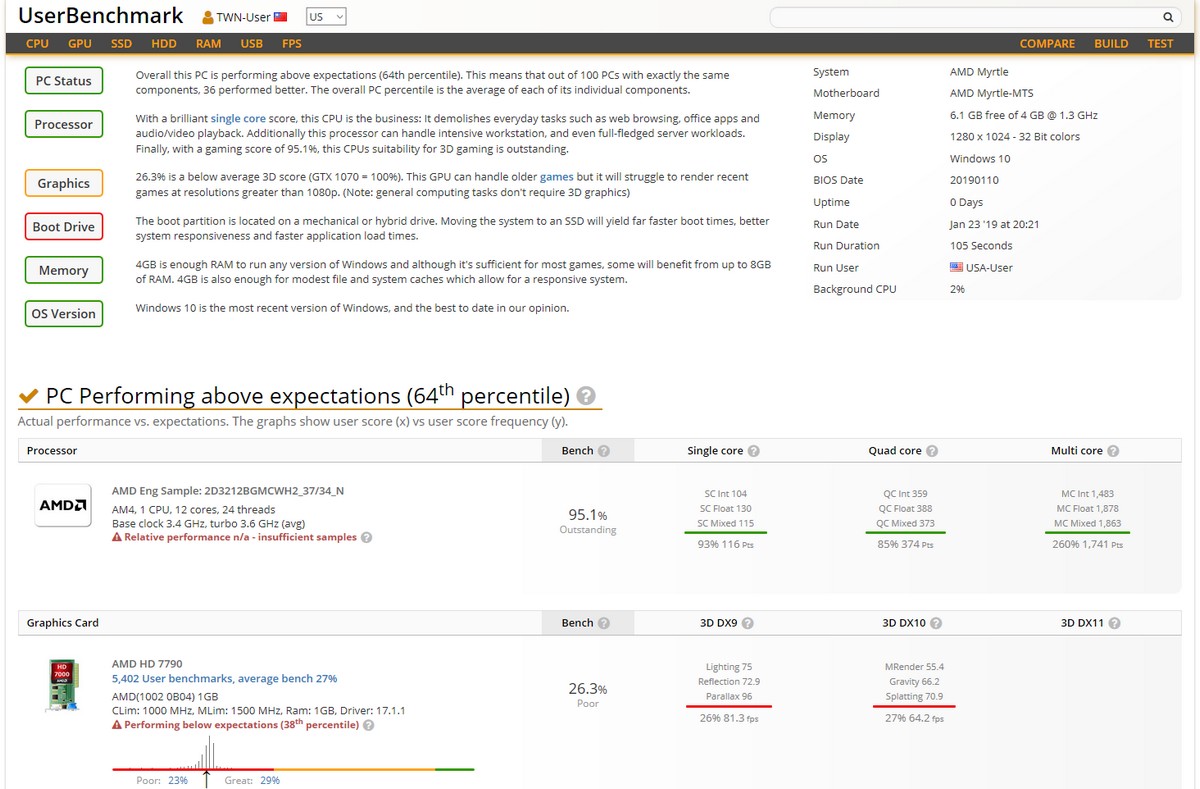Click help icon after insufficient samples warning
This screenshot has height=789, width=1200.
[x=366, y=537]
